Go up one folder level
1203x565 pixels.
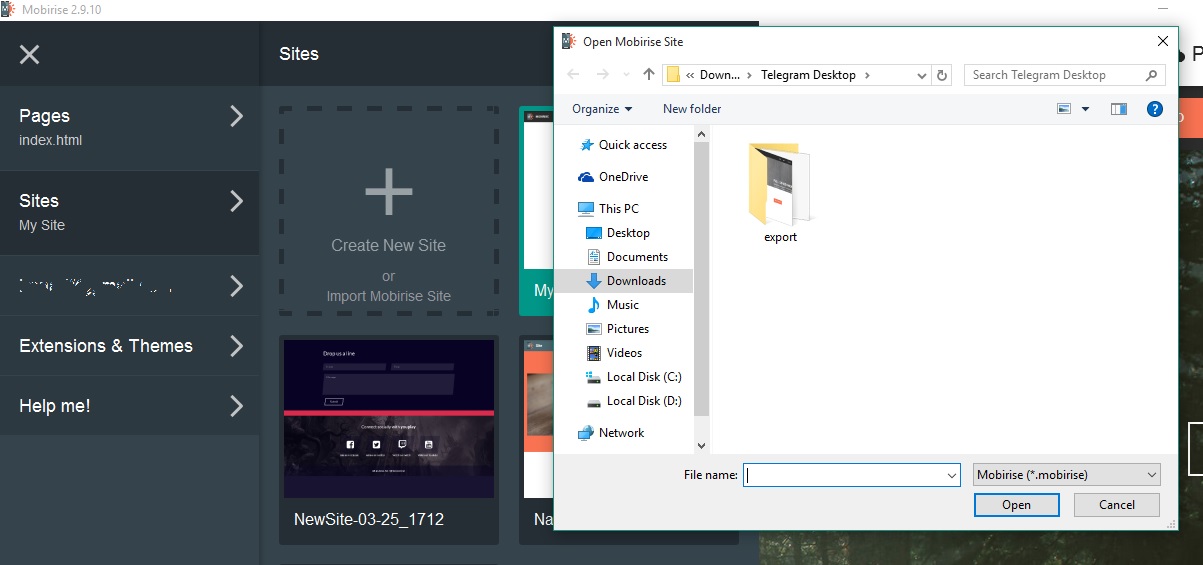coord(649,75)
